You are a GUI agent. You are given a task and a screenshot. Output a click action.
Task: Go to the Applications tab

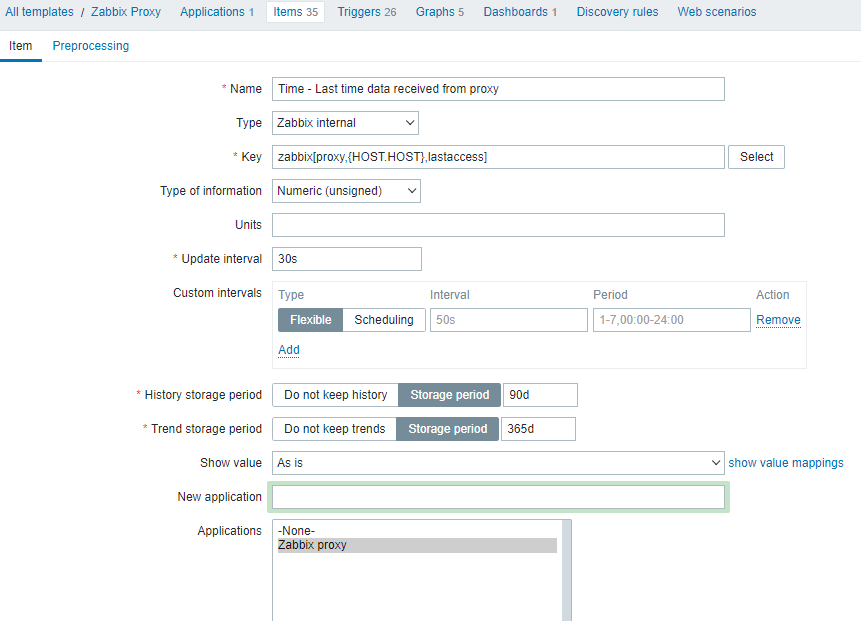(217, 12)
